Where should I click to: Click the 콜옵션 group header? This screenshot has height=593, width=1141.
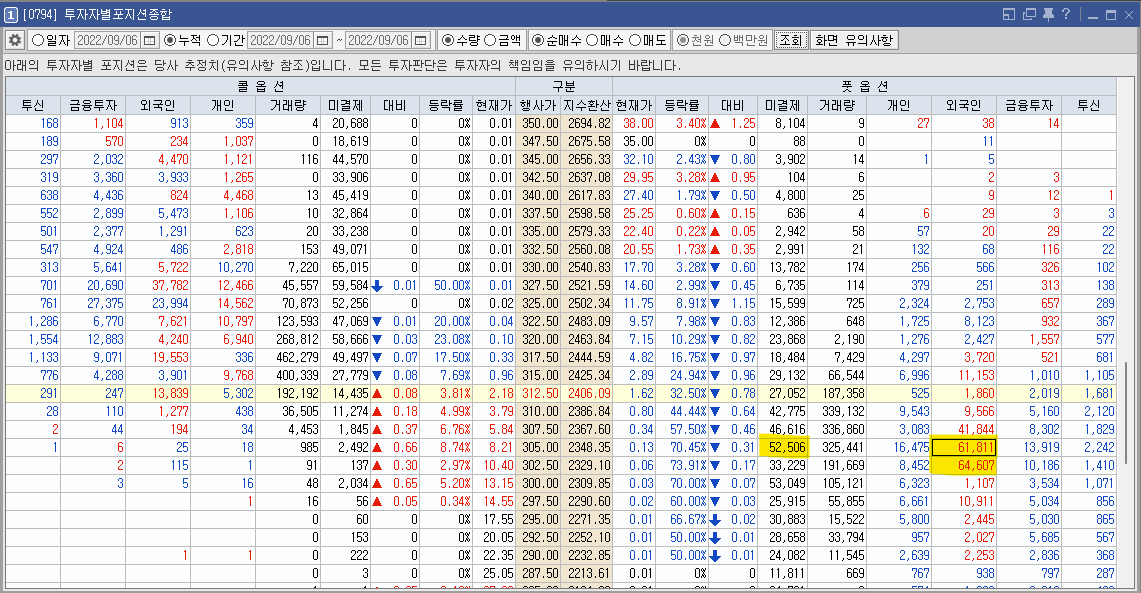click(x=261, y=87)
